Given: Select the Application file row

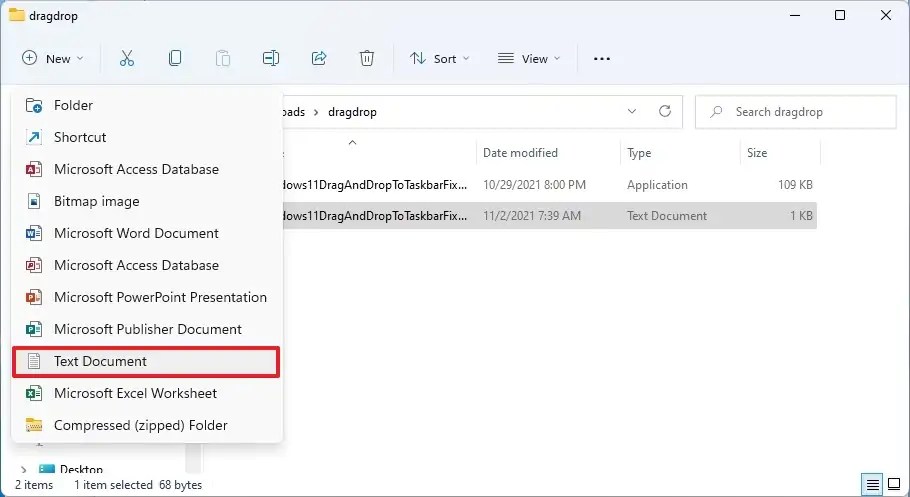Looking at the screenshot, I should (x=550, y=185).
